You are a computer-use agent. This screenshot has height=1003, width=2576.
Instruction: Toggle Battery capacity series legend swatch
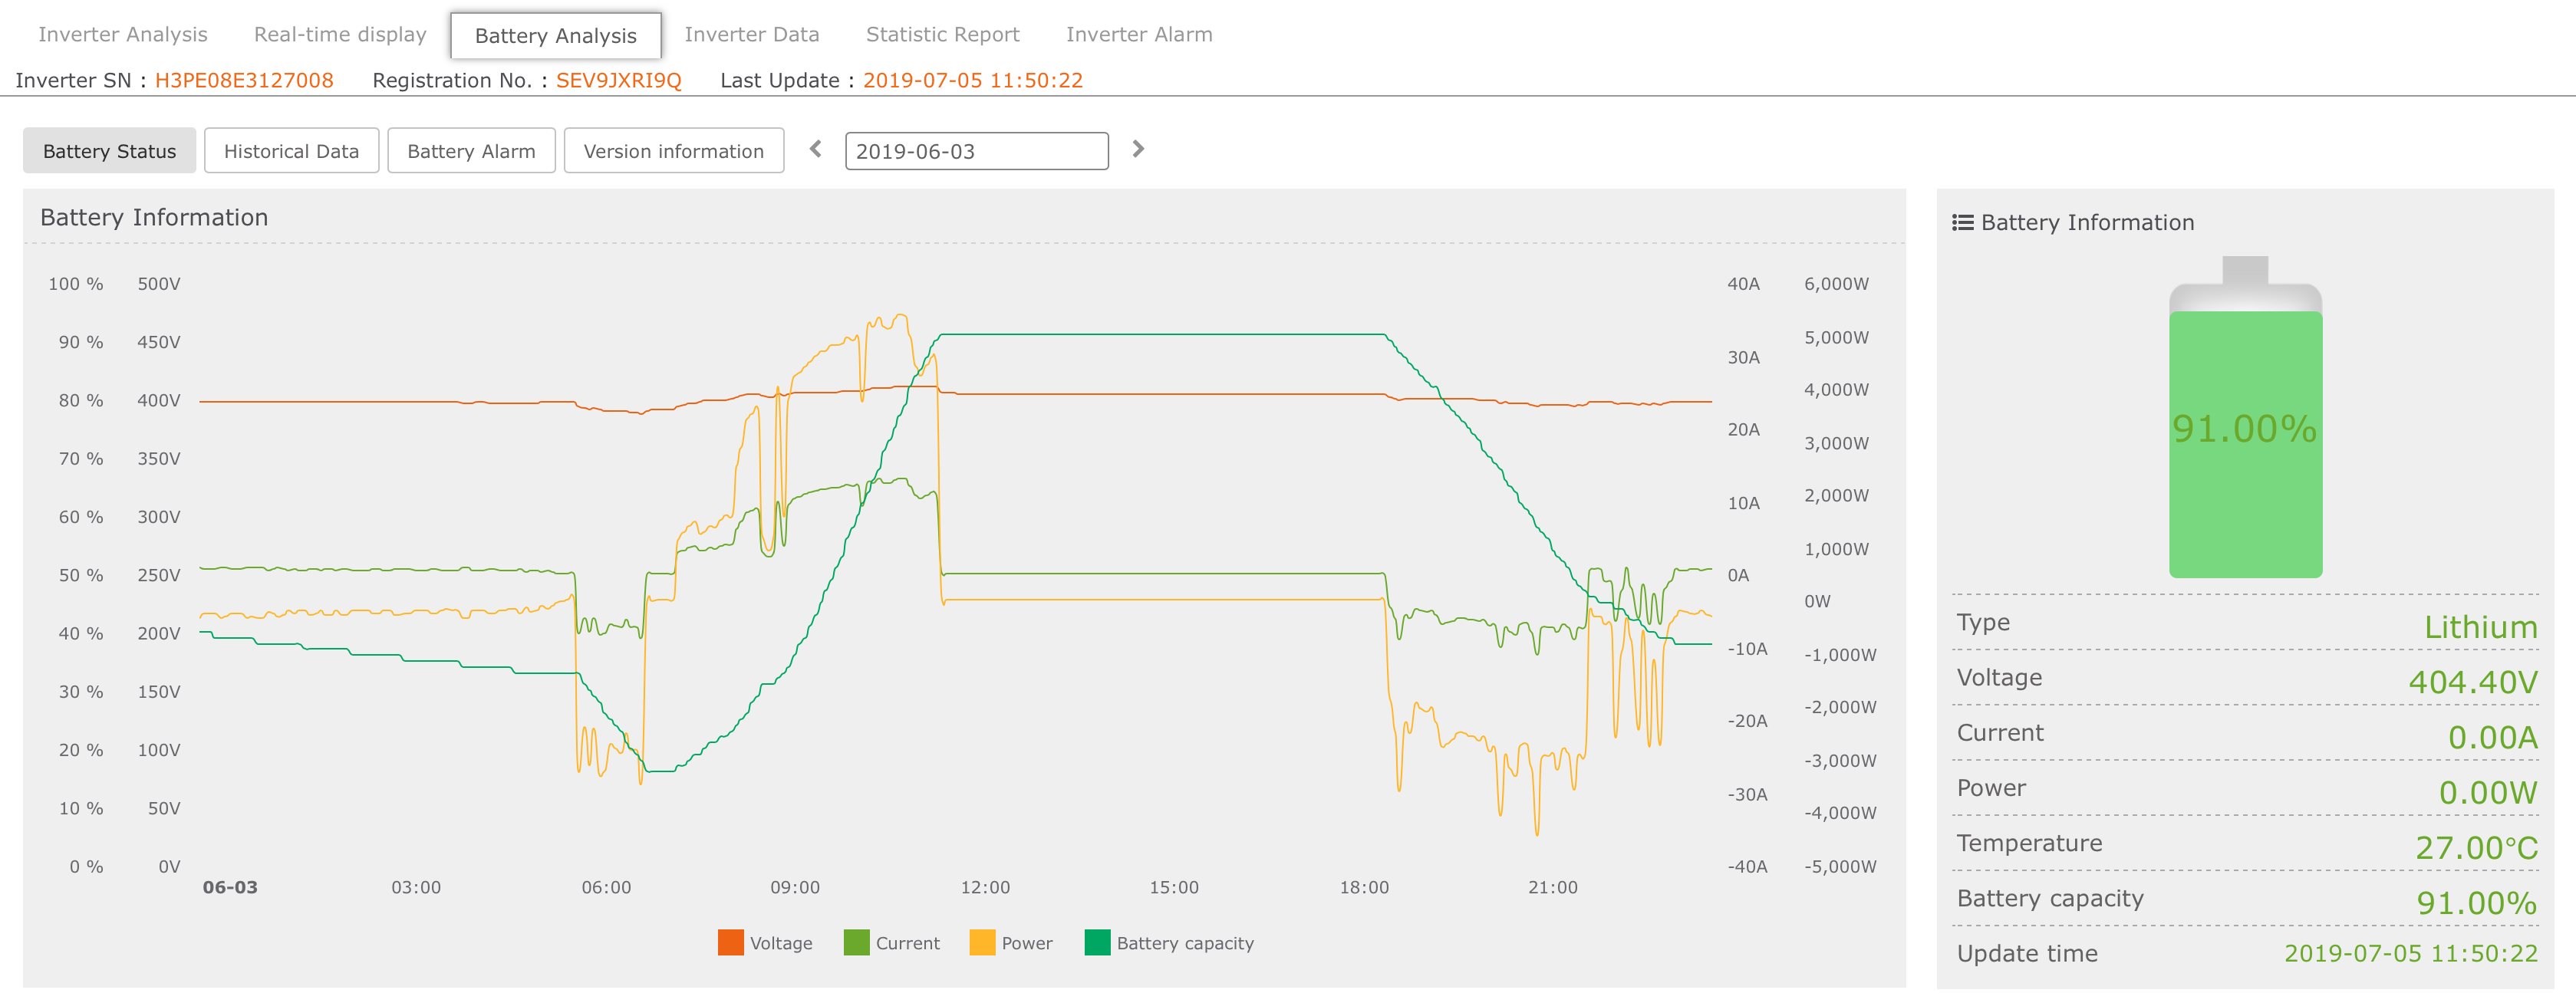tap(1097, 944)
